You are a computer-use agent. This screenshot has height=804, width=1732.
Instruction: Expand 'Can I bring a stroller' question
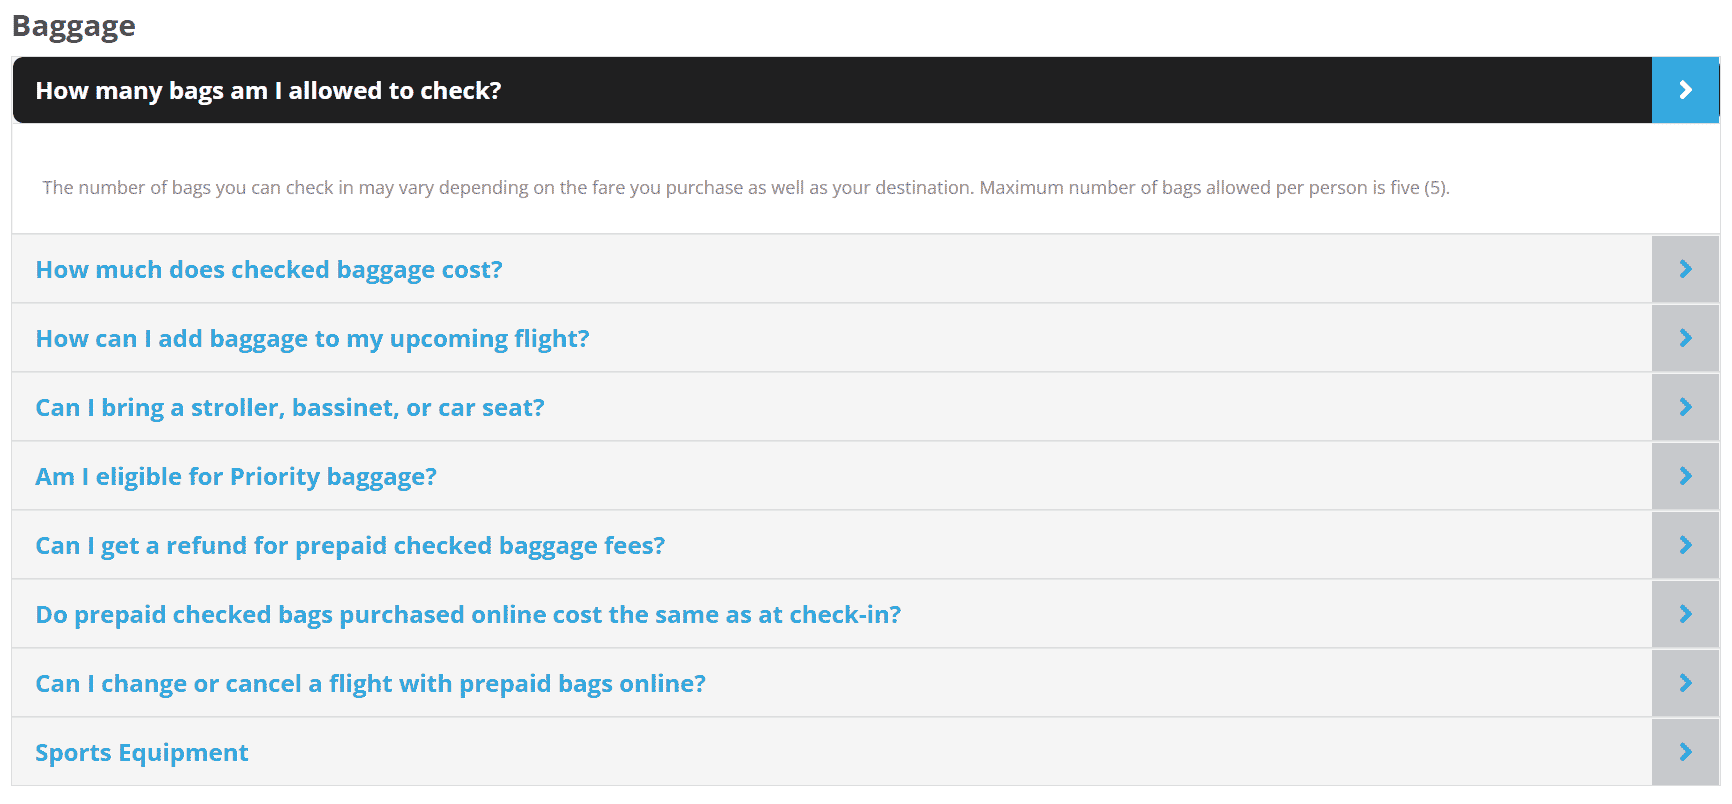click(x=290, y=408)
